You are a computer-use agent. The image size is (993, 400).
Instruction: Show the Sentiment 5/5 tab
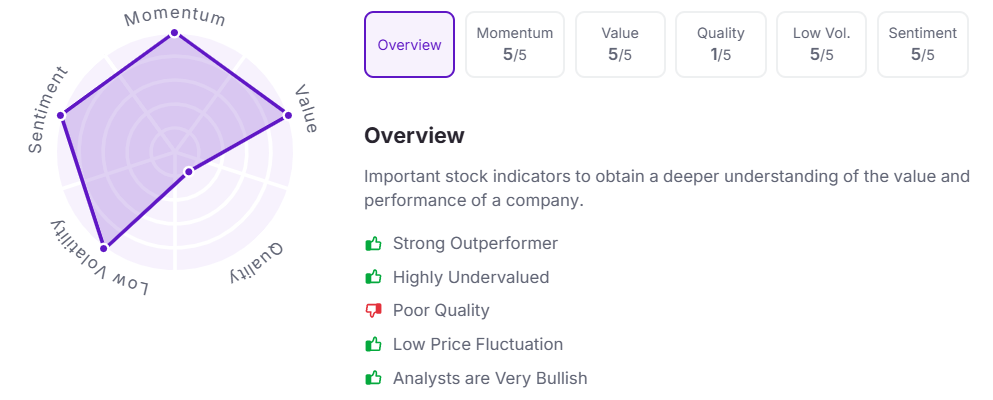(x=923, y=45)
